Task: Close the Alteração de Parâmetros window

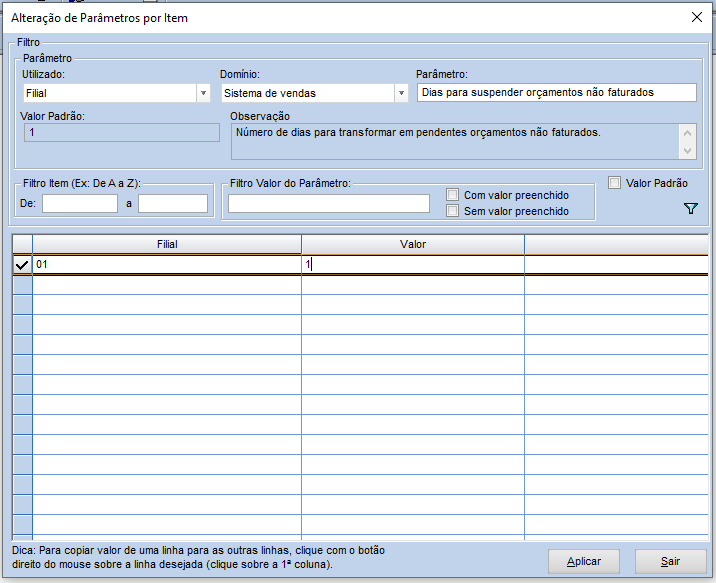Action: [697, 17]
